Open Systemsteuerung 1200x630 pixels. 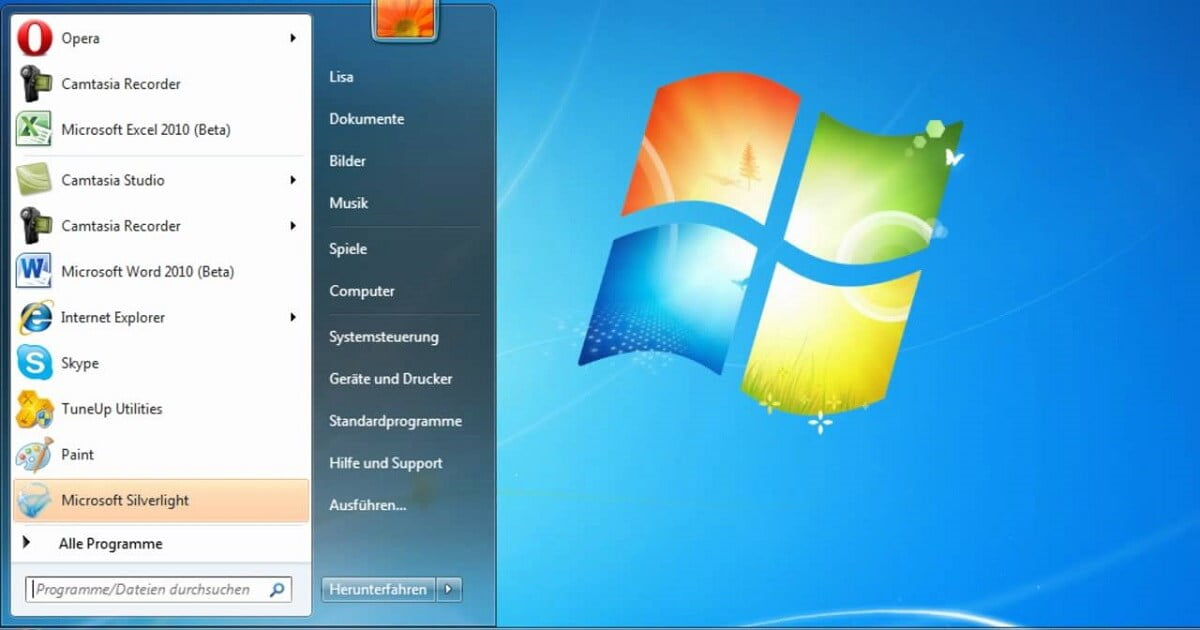pyautogui.click(x=384, y=337)
